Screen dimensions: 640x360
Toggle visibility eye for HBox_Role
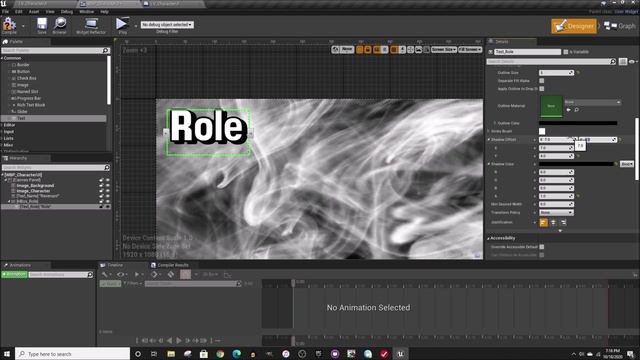pyautogui.click(x=108, y=201)
